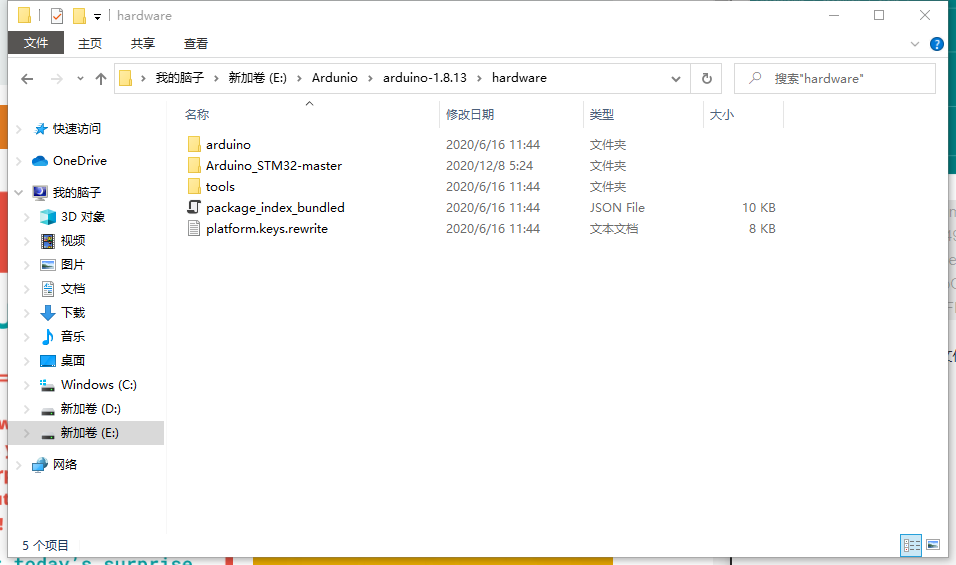956x565 pixels.
Task: Collapse 我的脑子 tree node
Action: coord(19,193)
